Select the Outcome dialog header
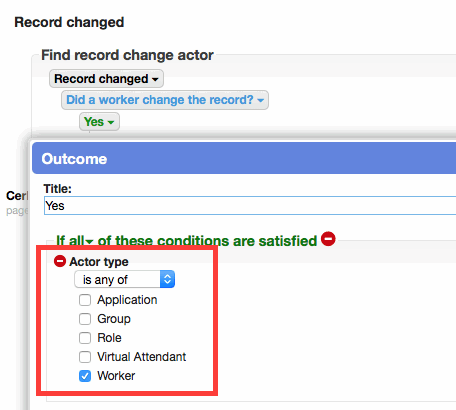This screenshot has width=456, height=410. pyautogui.click(x=244, y=158)
